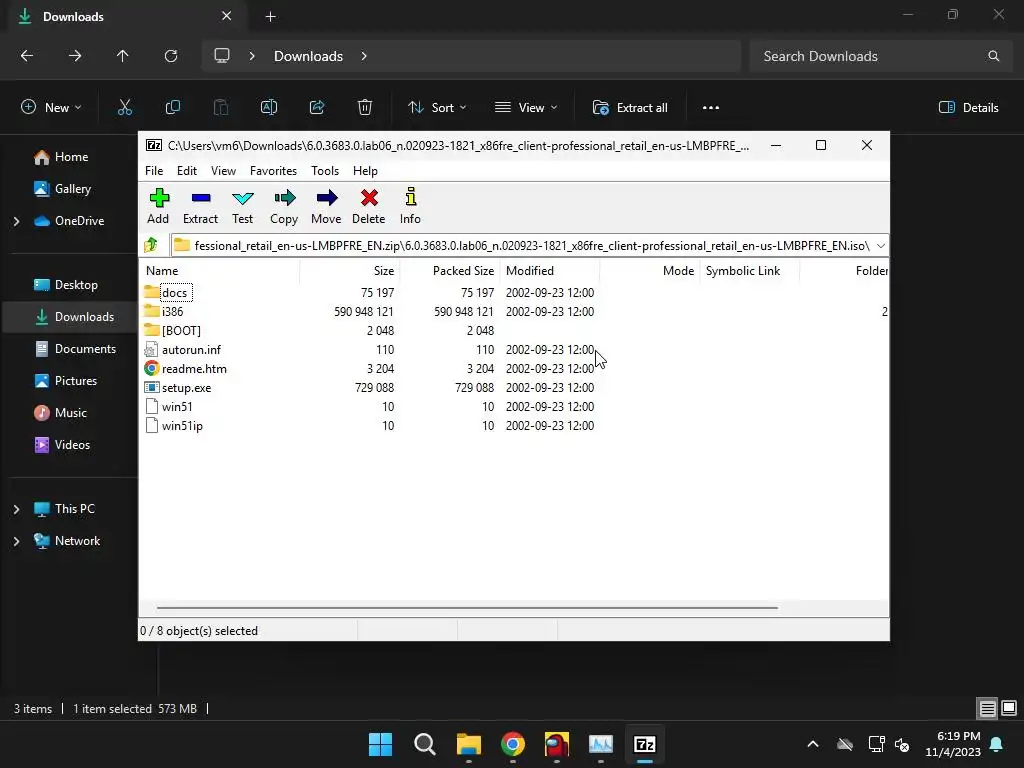Viewport: 1024px width, 768px height.
Task: Refresh the Downloads folder in Explorer
Action: (171, 56)
